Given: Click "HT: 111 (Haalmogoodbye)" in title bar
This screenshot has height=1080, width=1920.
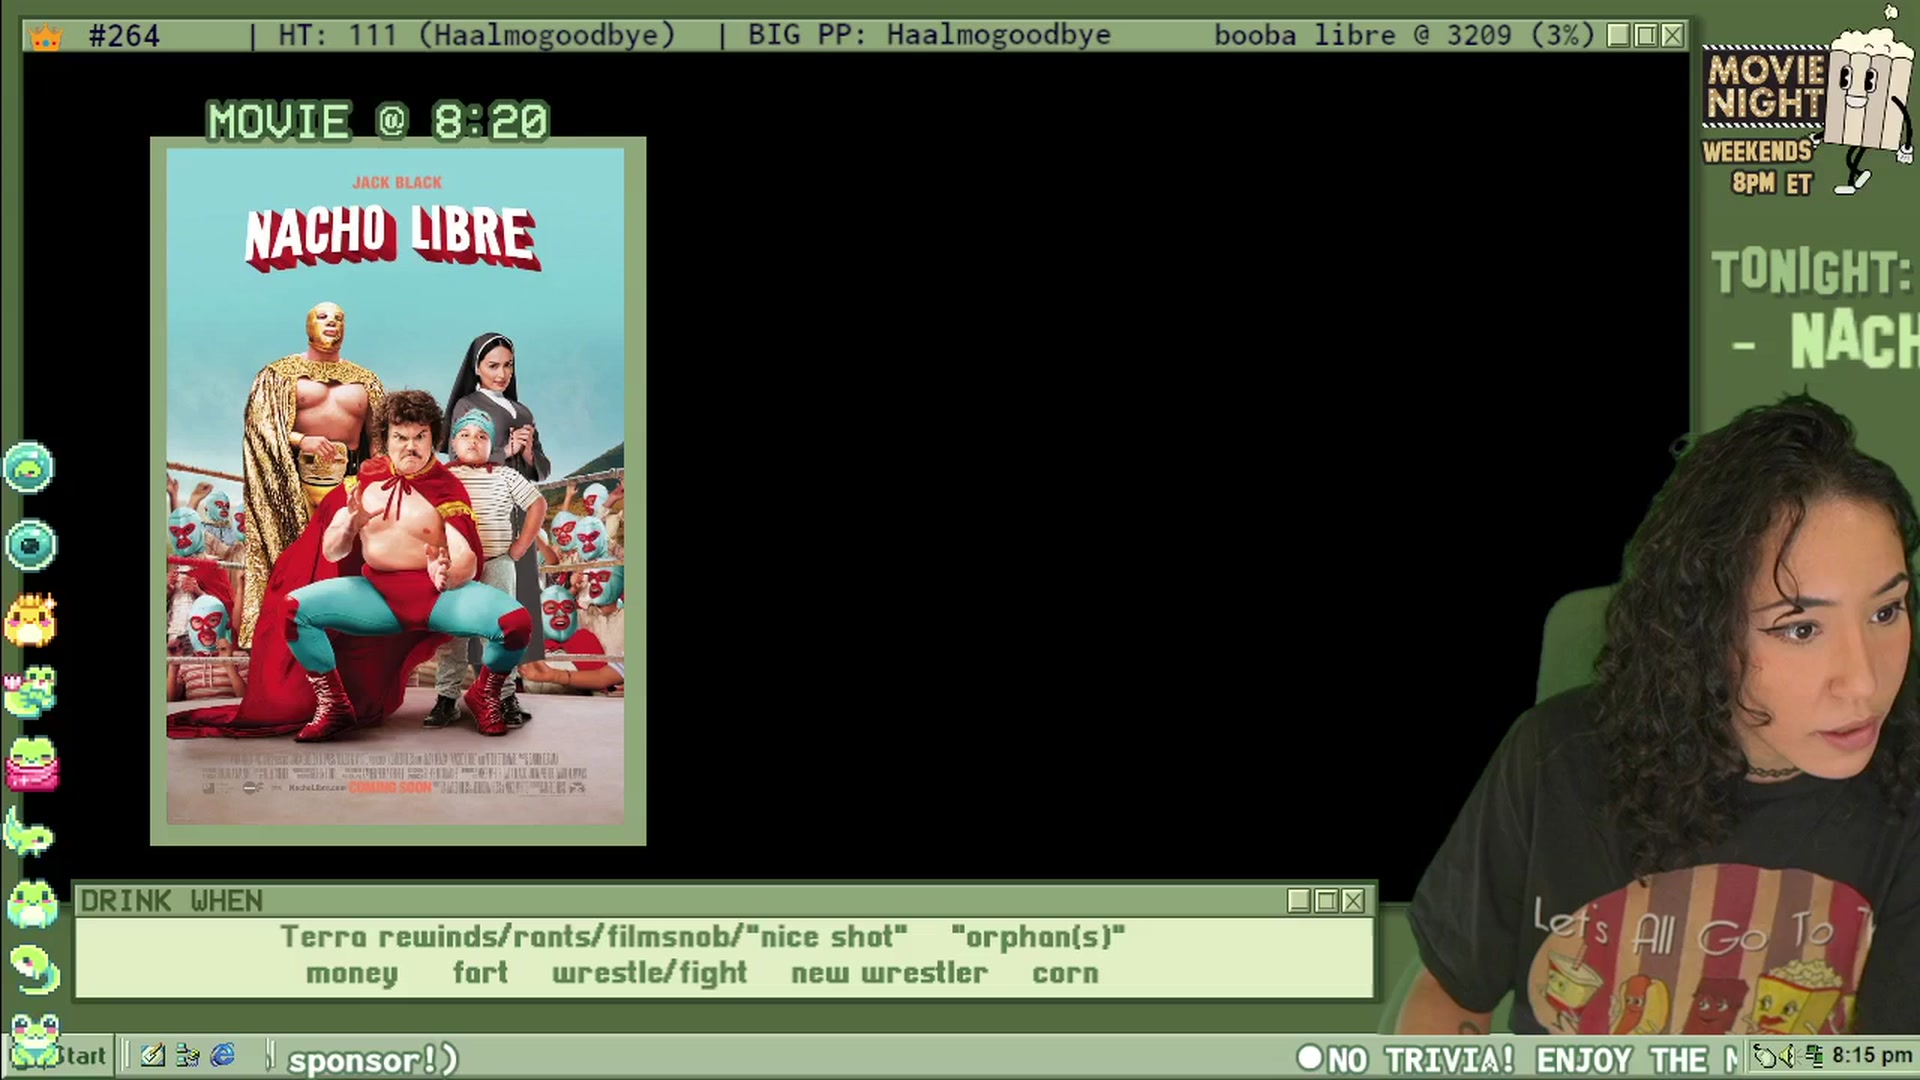Looking at the screenshot, I should pyautogui.click(x=477, y=36).
